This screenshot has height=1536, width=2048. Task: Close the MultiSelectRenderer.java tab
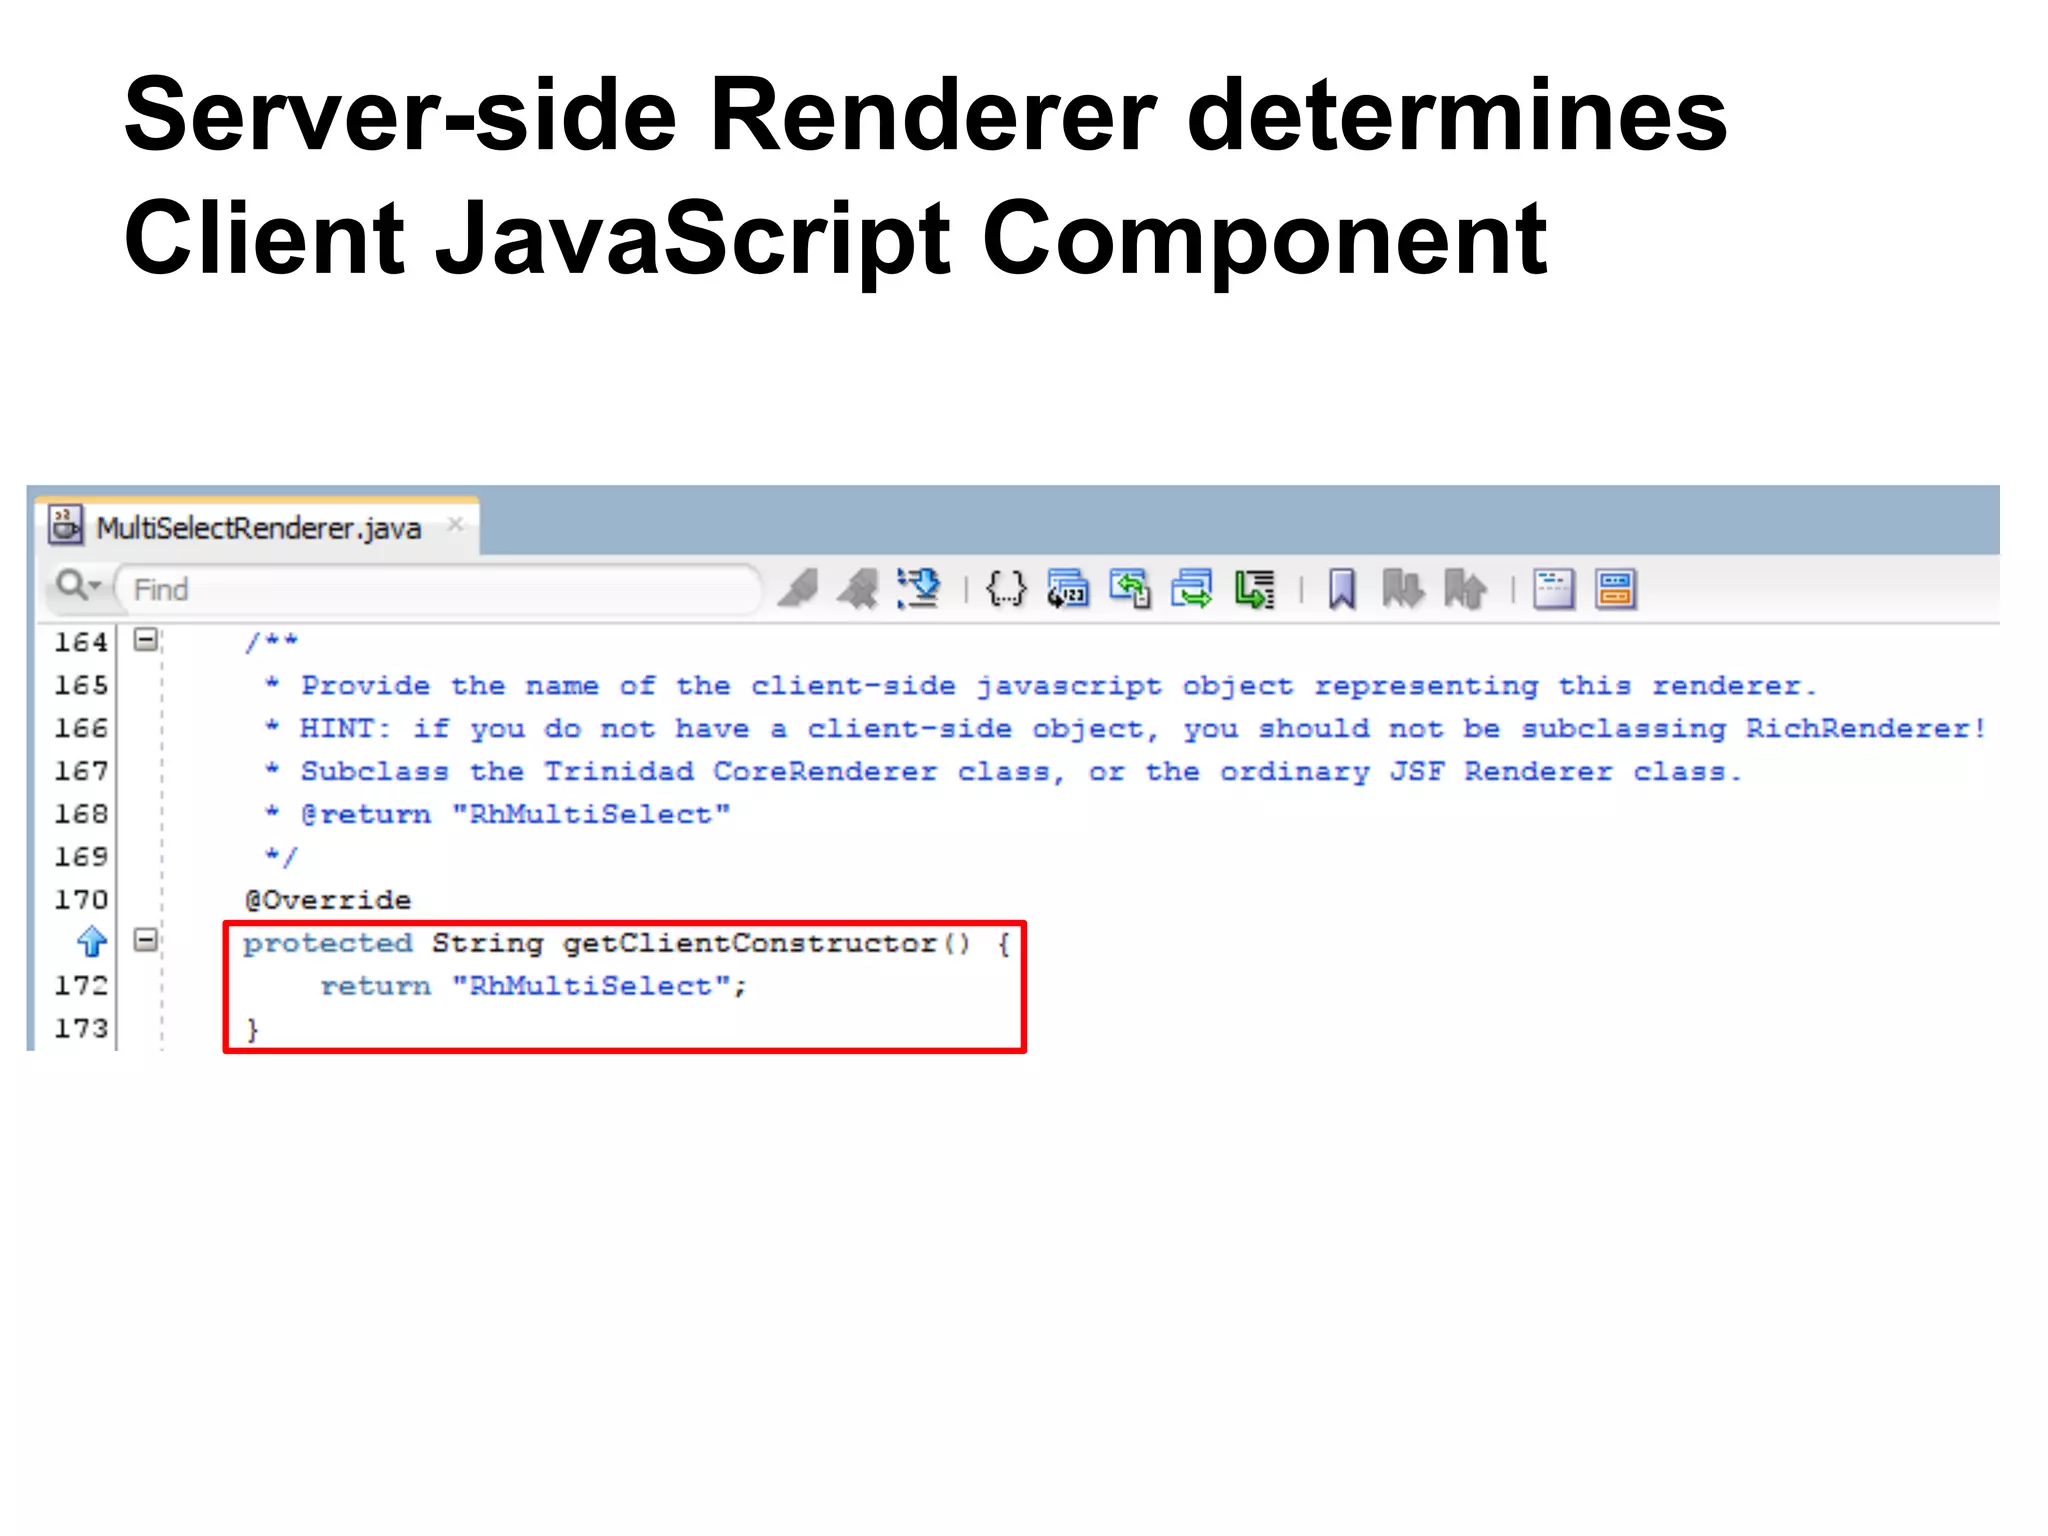(x=455, y=523)
